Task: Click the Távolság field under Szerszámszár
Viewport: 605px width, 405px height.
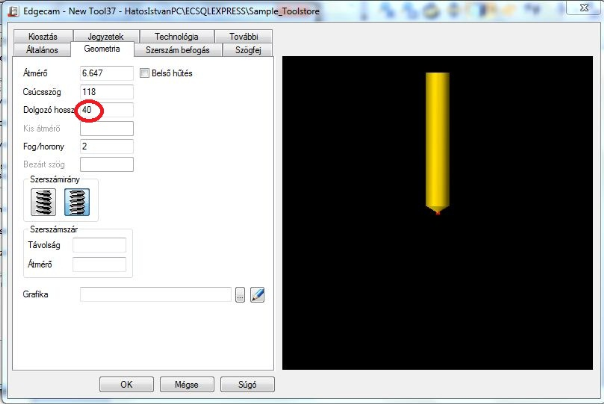Action: tap(100, 245)
